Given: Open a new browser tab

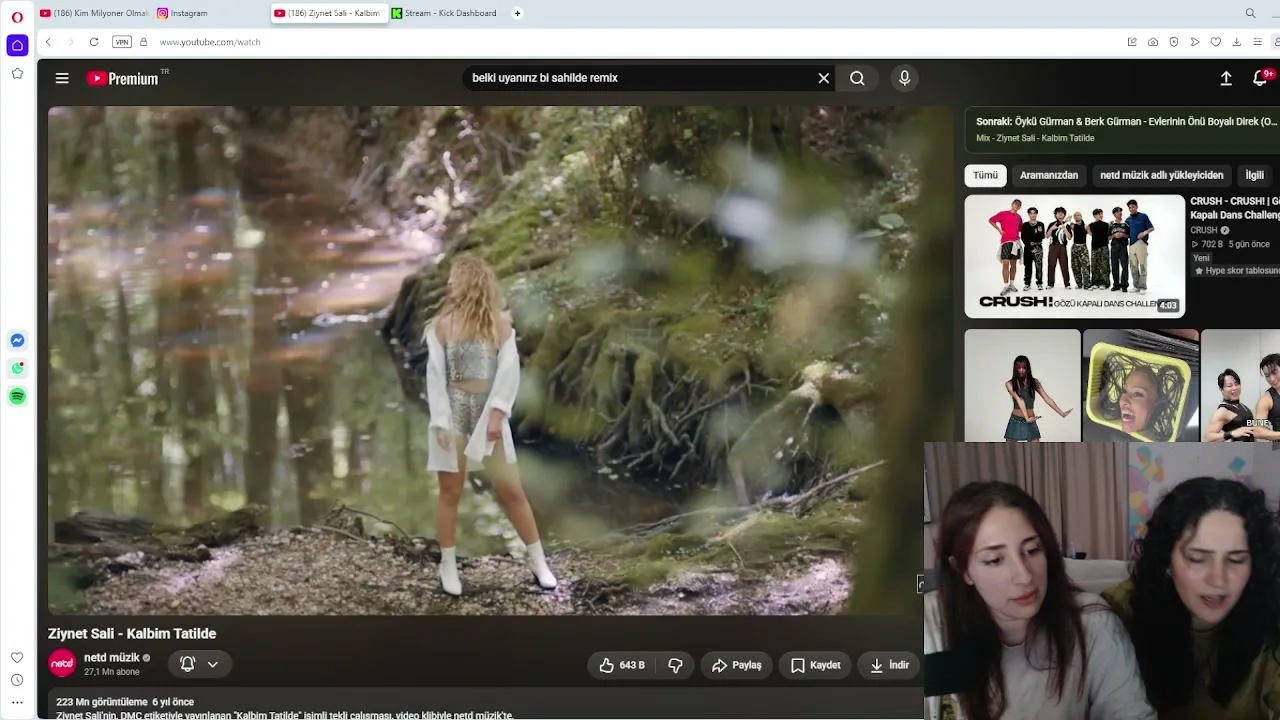Looking at the screenshot, I should [517, 13].
